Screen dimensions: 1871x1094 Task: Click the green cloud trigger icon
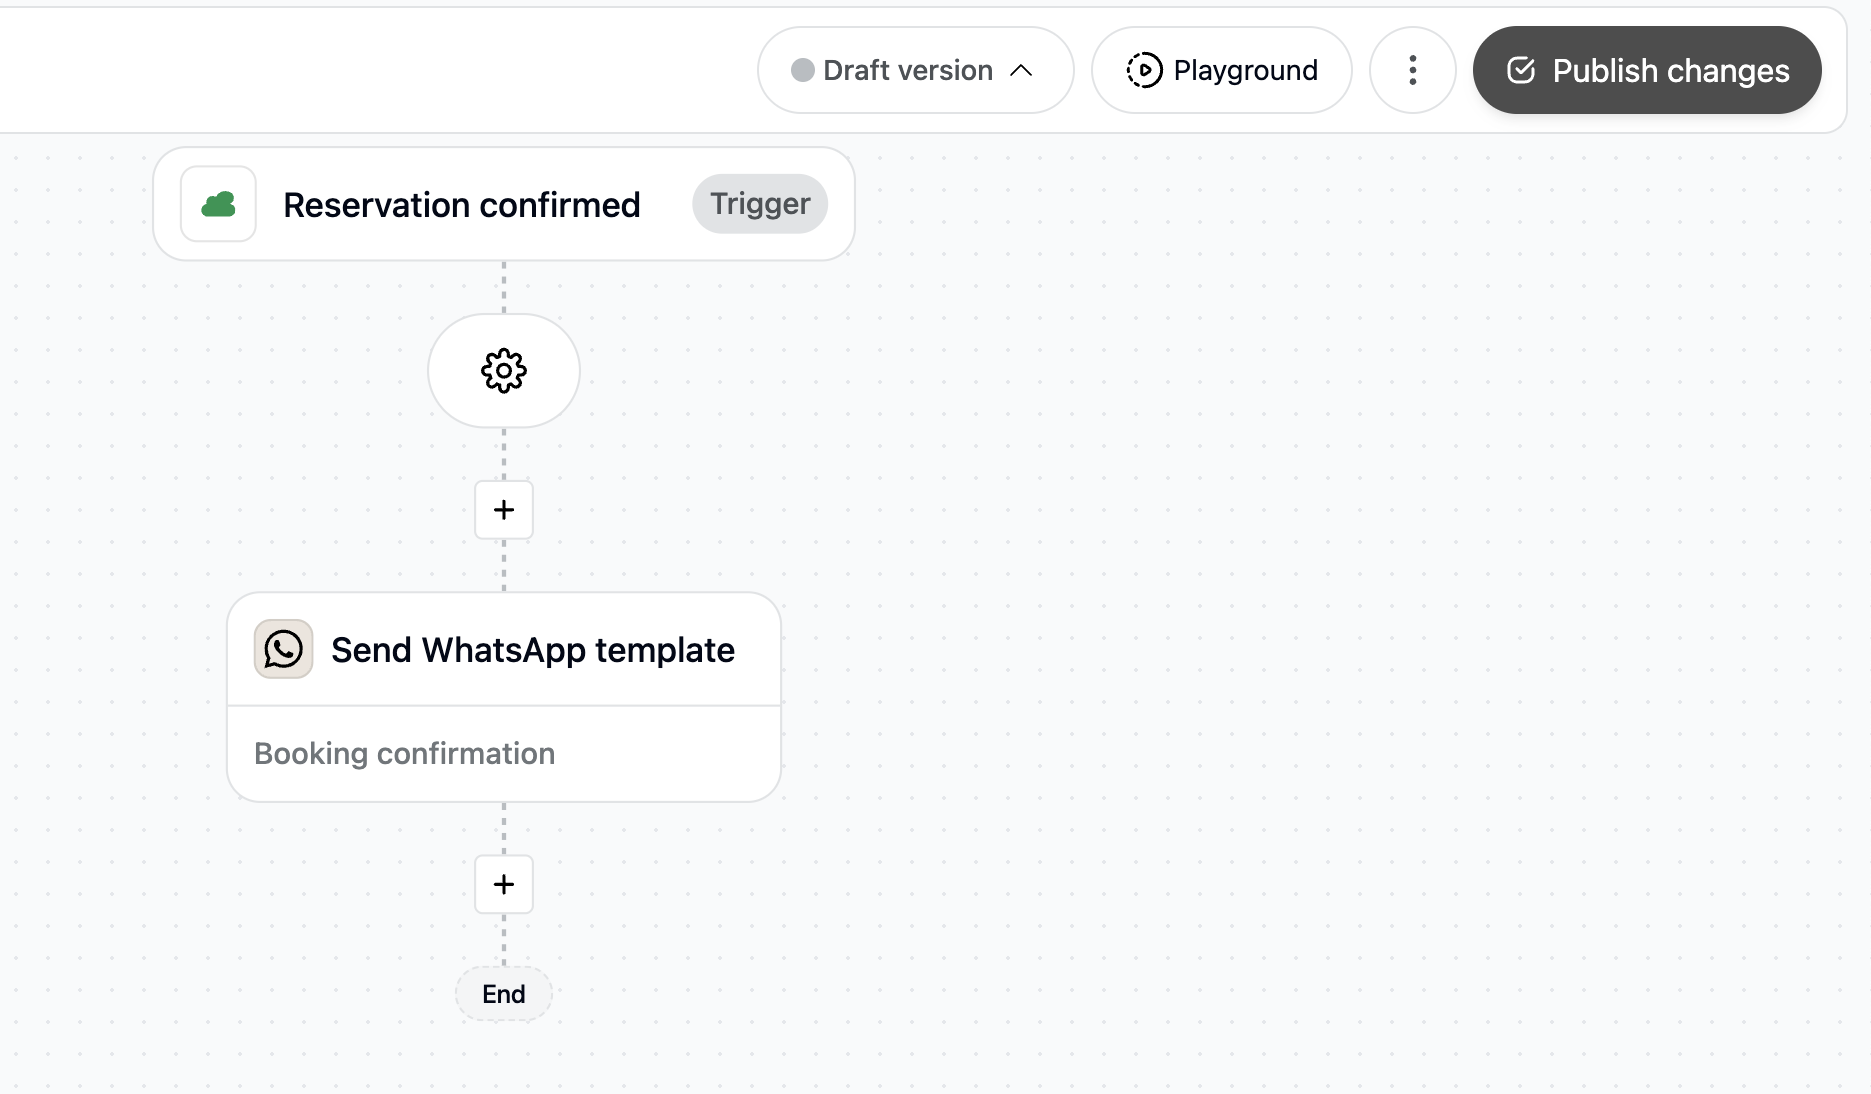pos(218,204)
